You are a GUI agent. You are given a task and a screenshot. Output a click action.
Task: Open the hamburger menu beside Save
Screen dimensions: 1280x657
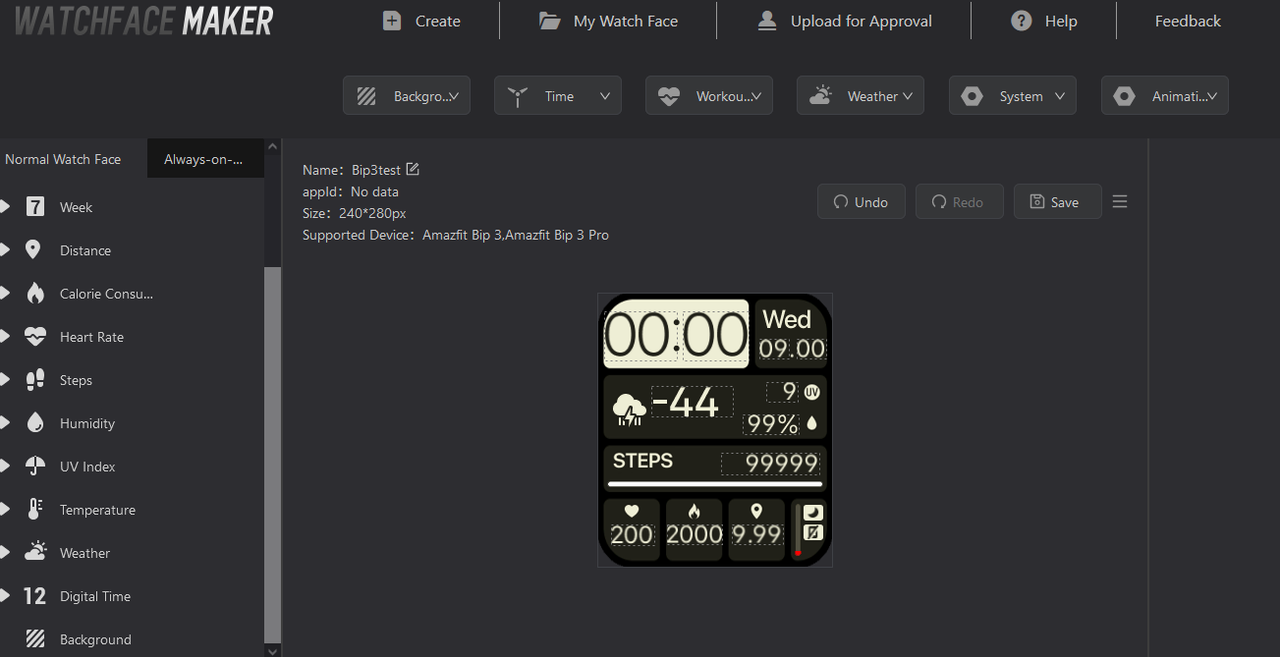coord(1120,202)
